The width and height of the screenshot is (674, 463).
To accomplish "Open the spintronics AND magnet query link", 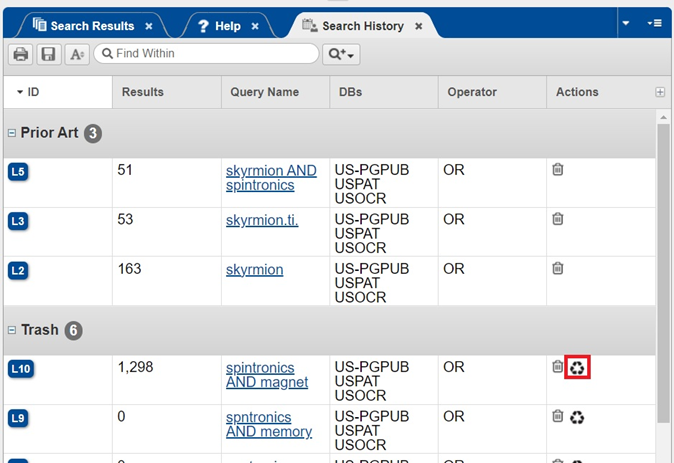I will click(267, 375).
